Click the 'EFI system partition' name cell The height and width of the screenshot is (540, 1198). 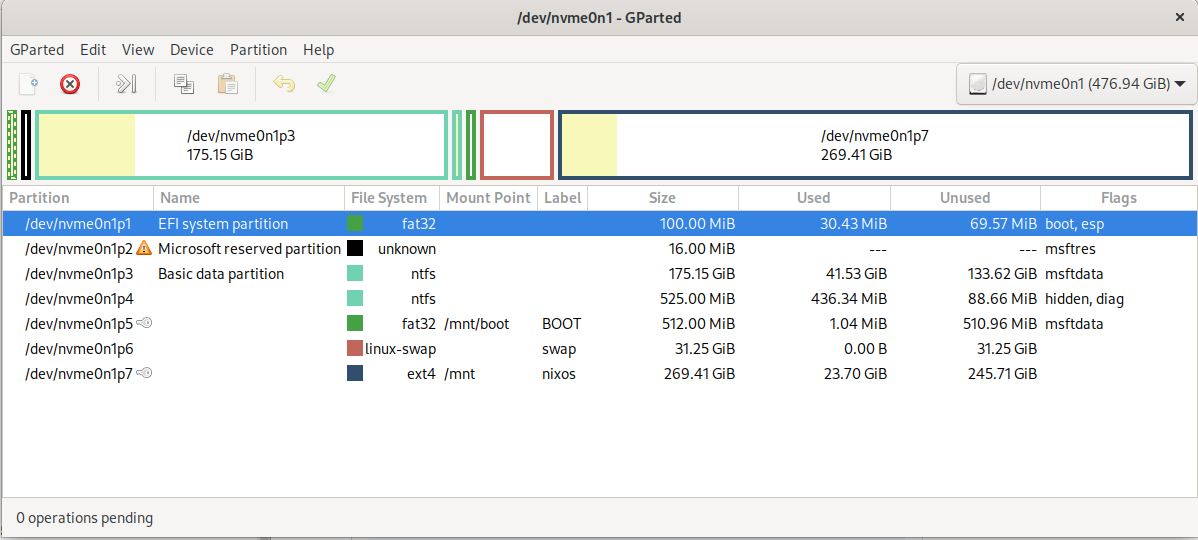tap(223, 224)
